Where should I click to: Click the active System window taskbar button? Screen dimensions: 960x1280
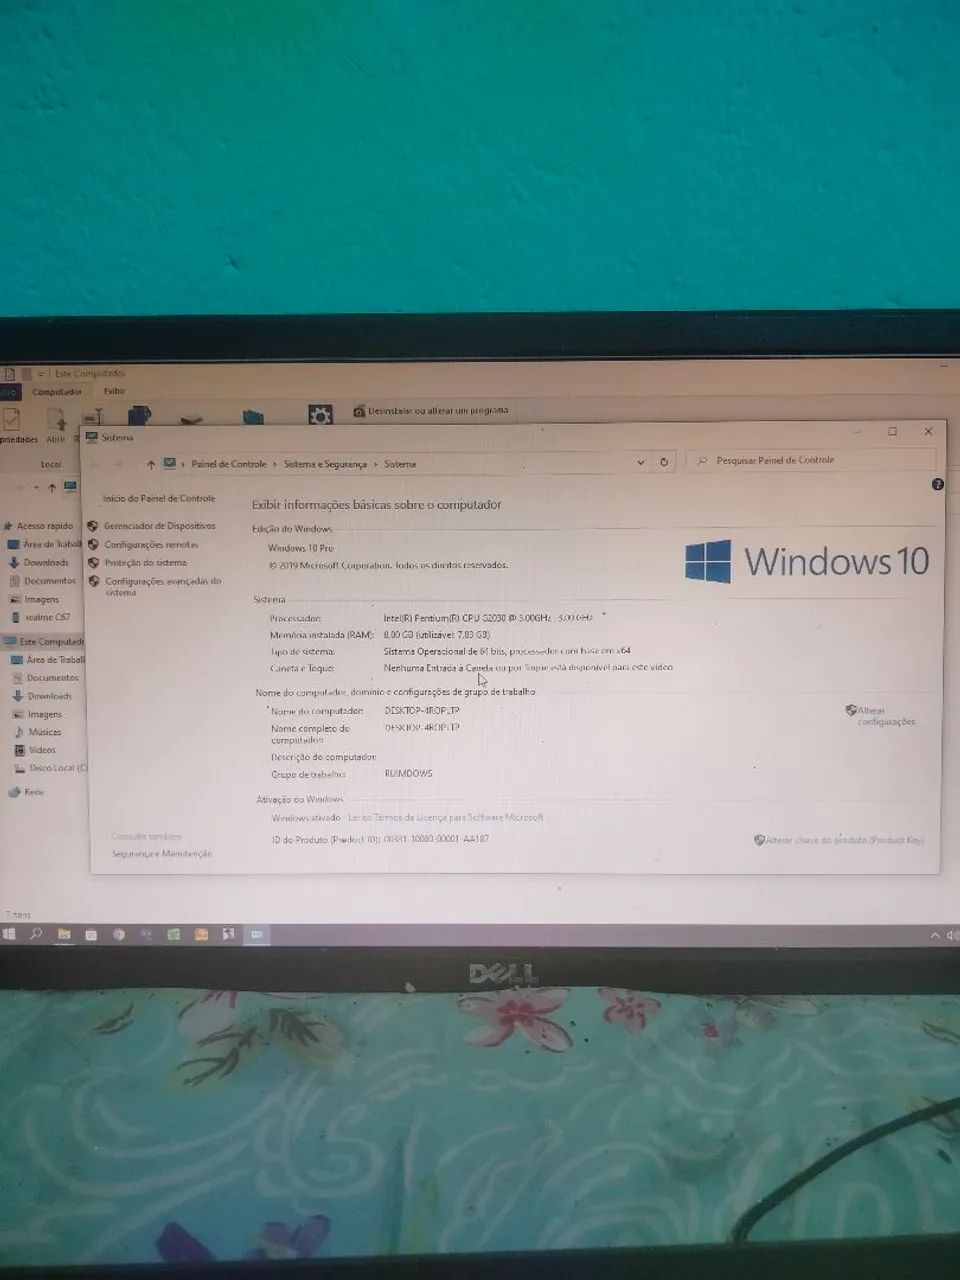pyautogui.click(x=257, y=934)
